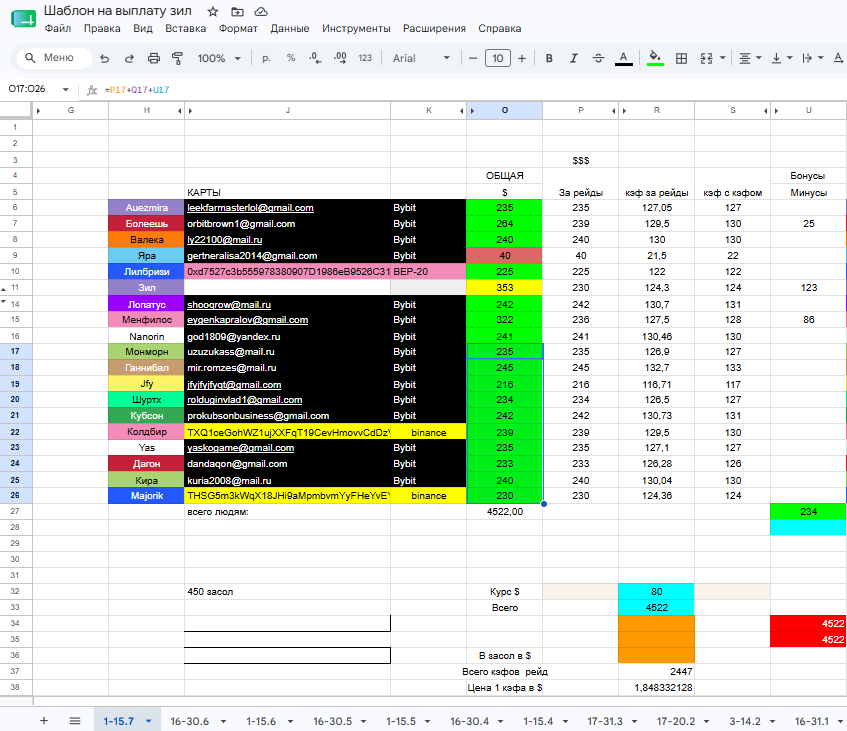
Task: Select the Paint format tool
Action: coord(177,58)
